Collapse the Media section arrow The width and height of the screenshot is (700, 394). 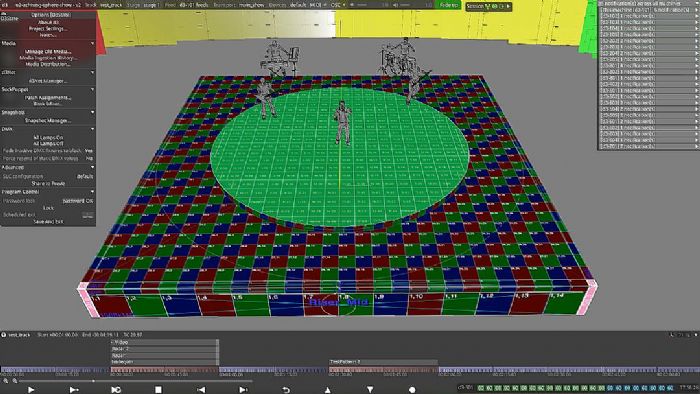click(92, 43)
